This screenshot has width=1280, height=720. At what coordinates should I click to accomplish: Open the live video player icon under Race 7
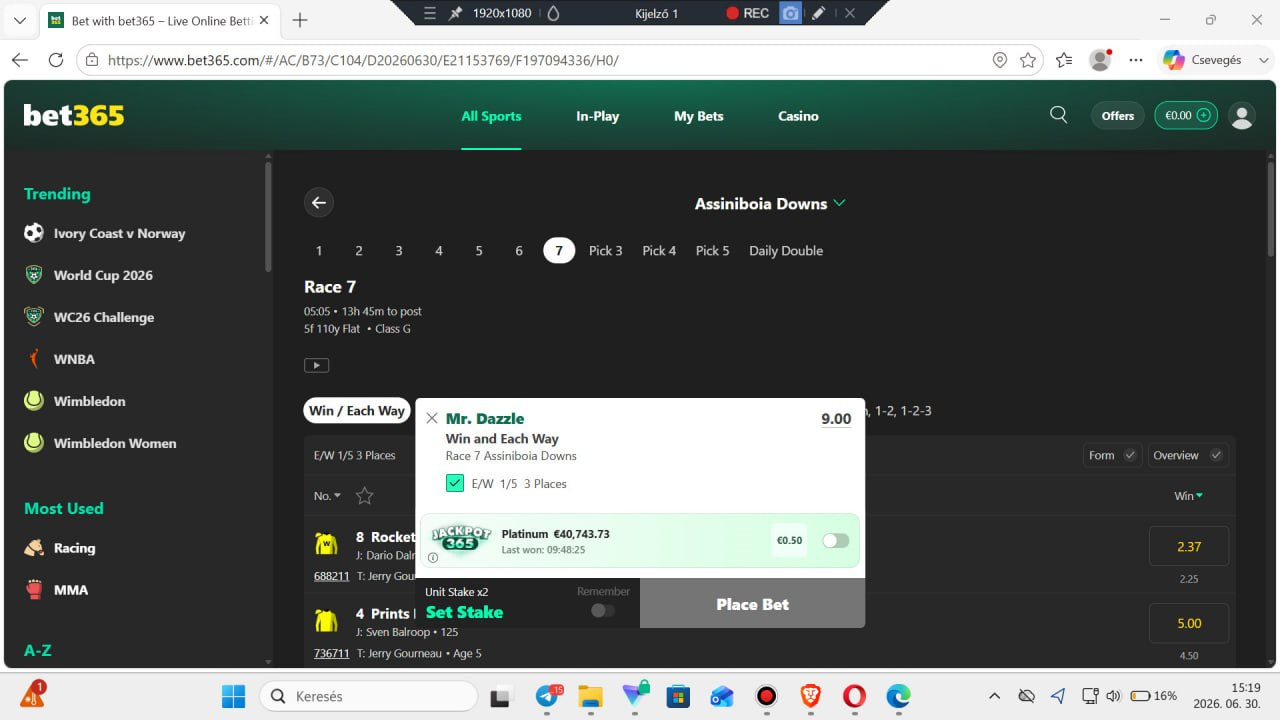coord(316,365)
